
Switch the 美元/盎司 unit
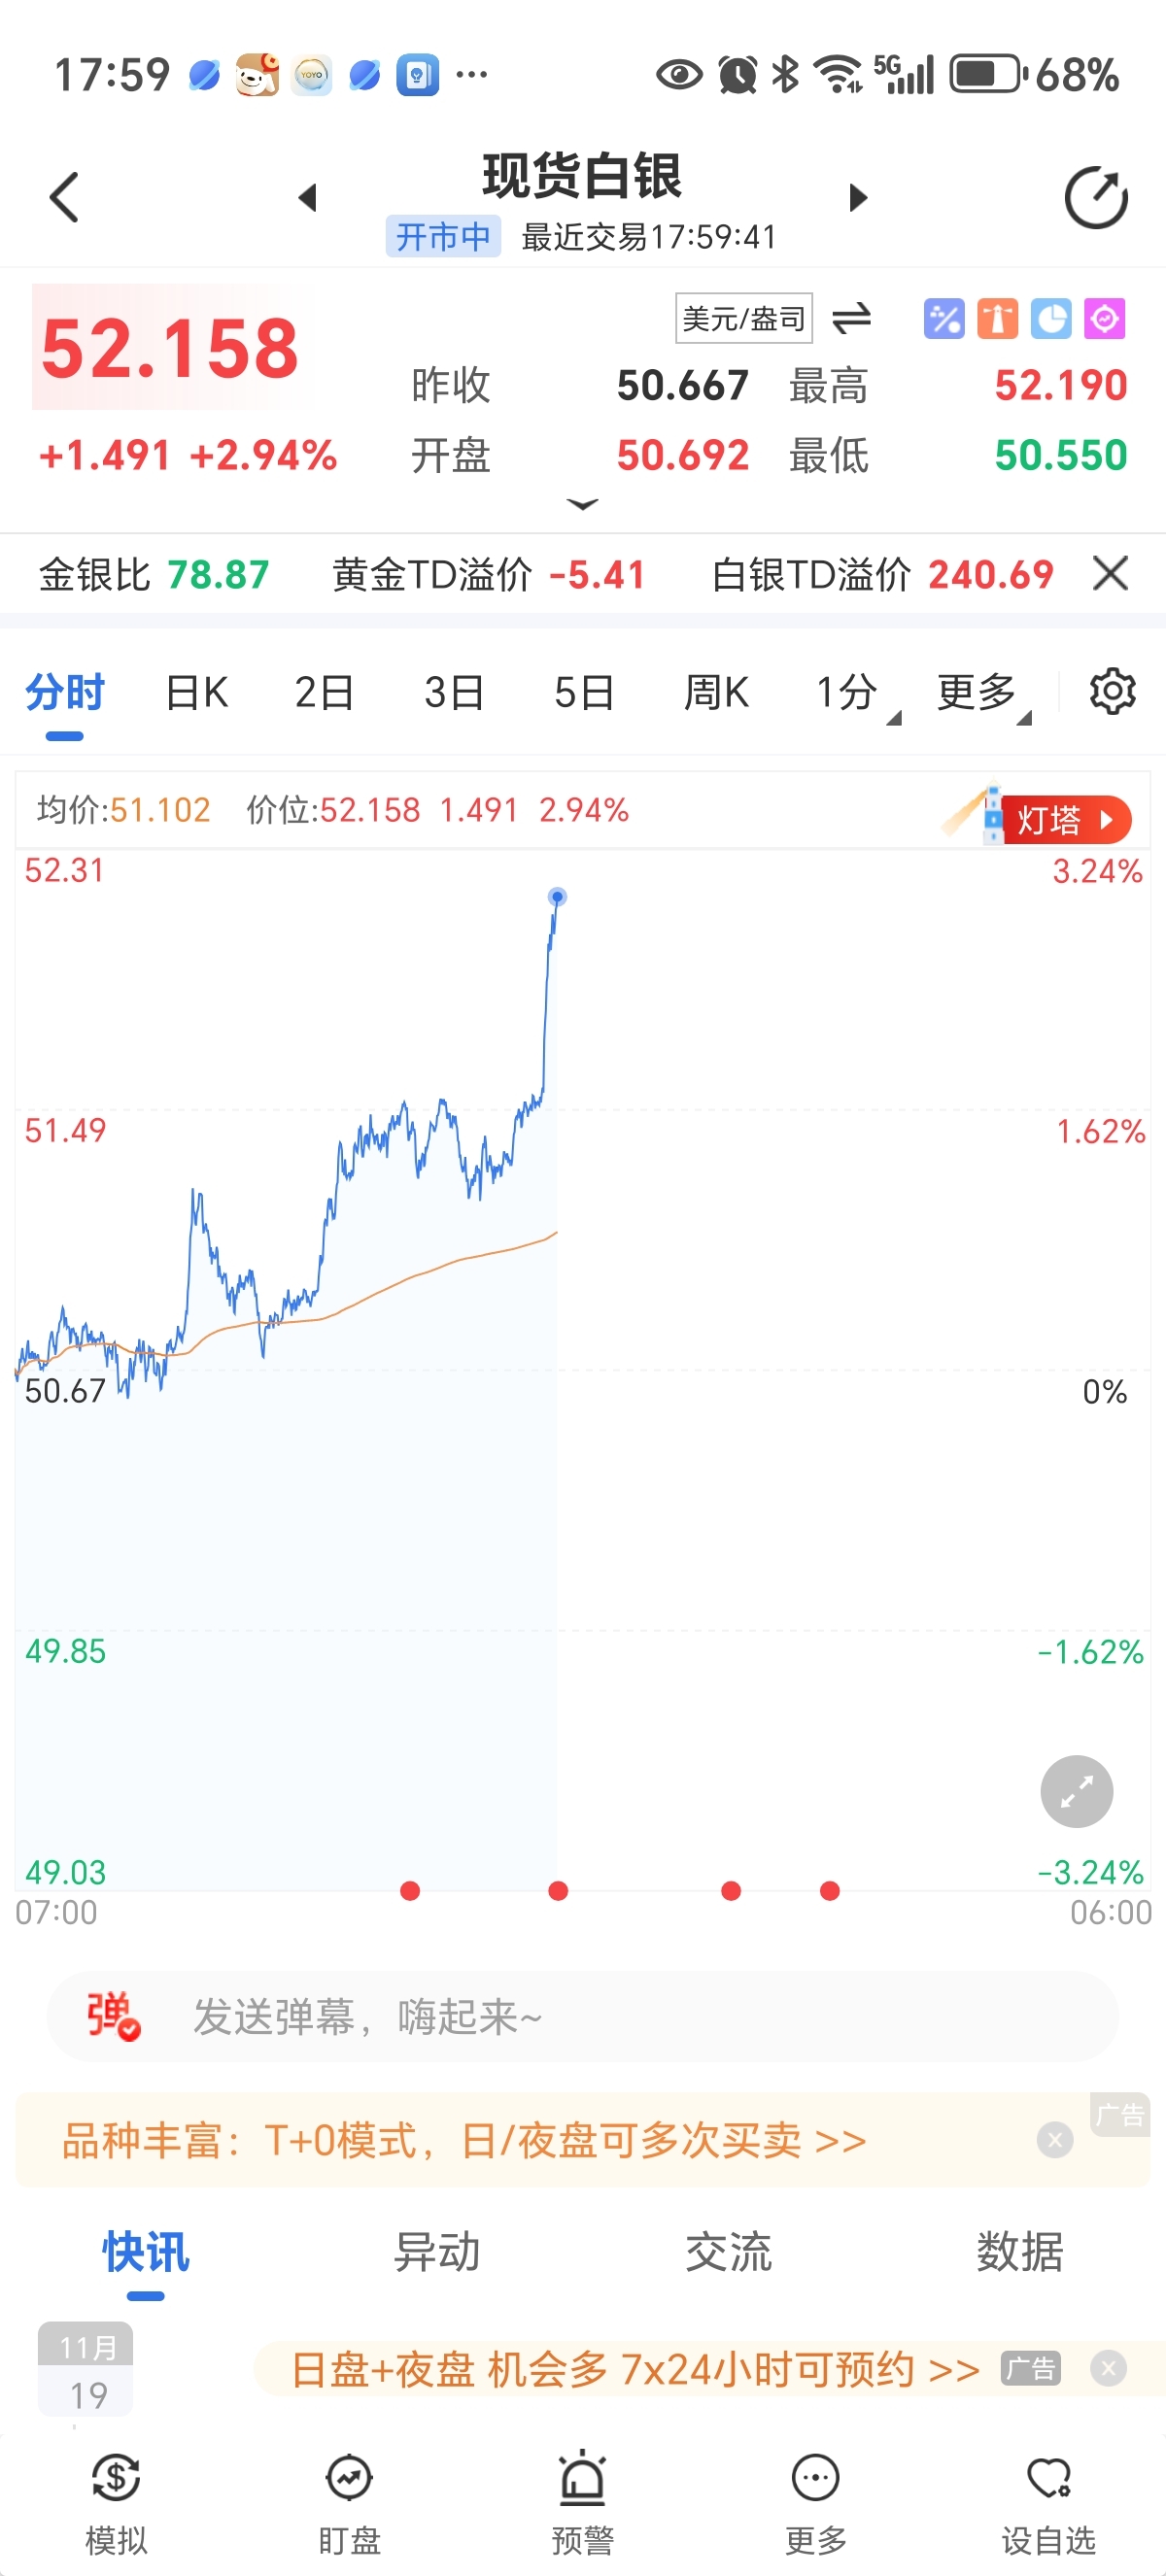click(851, 319)
